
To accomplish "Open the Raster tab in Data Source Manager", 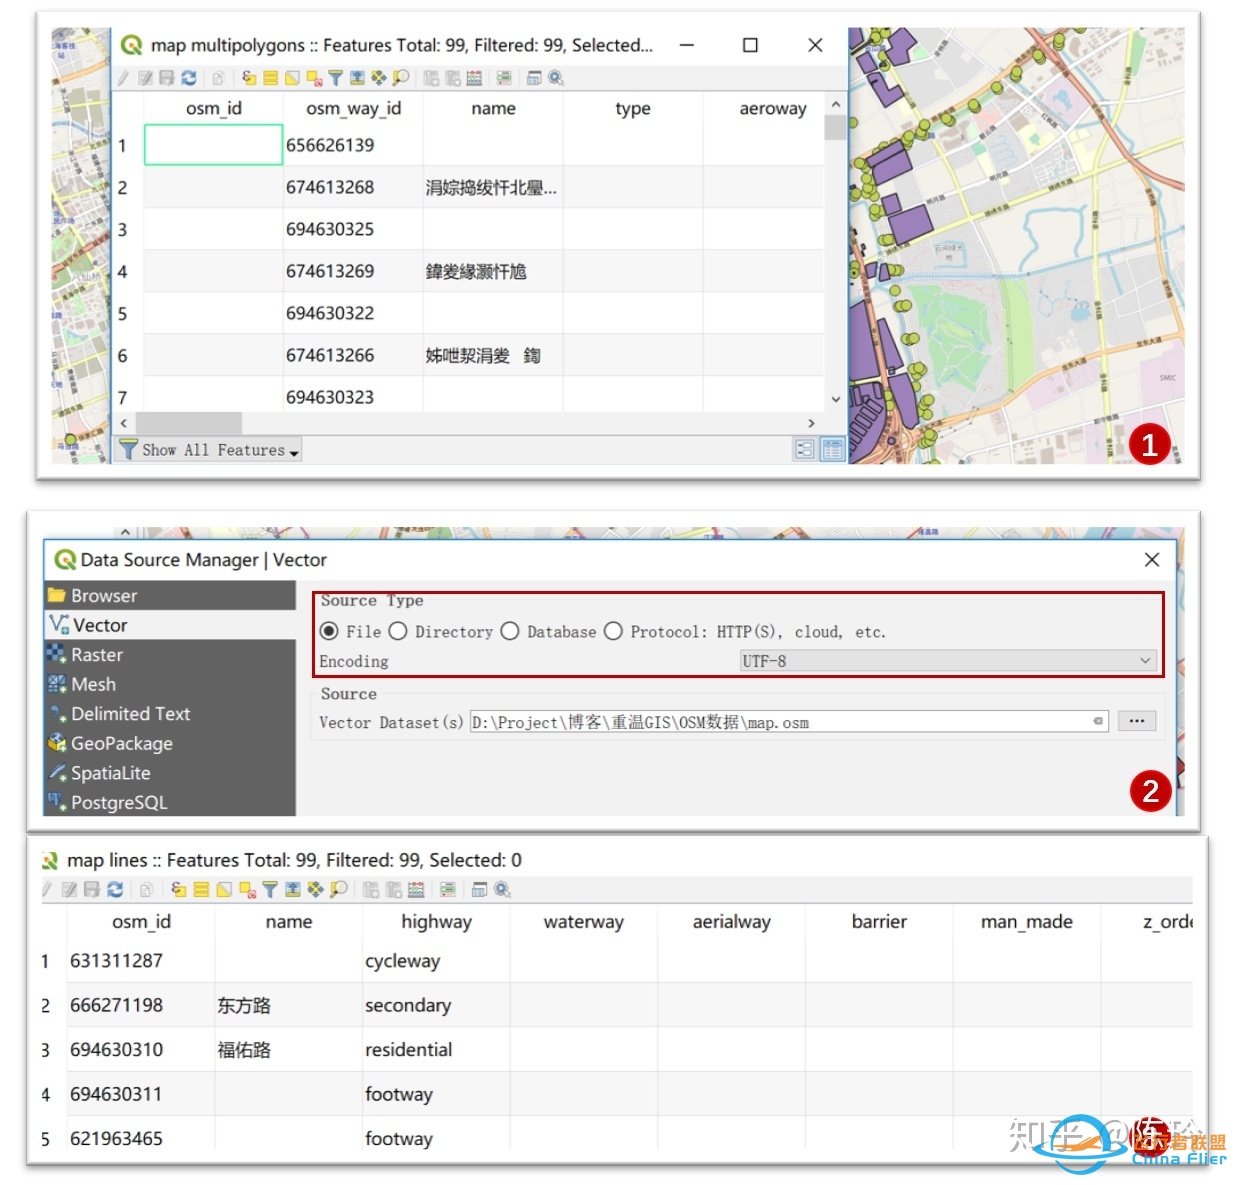I will pos(96,655).
